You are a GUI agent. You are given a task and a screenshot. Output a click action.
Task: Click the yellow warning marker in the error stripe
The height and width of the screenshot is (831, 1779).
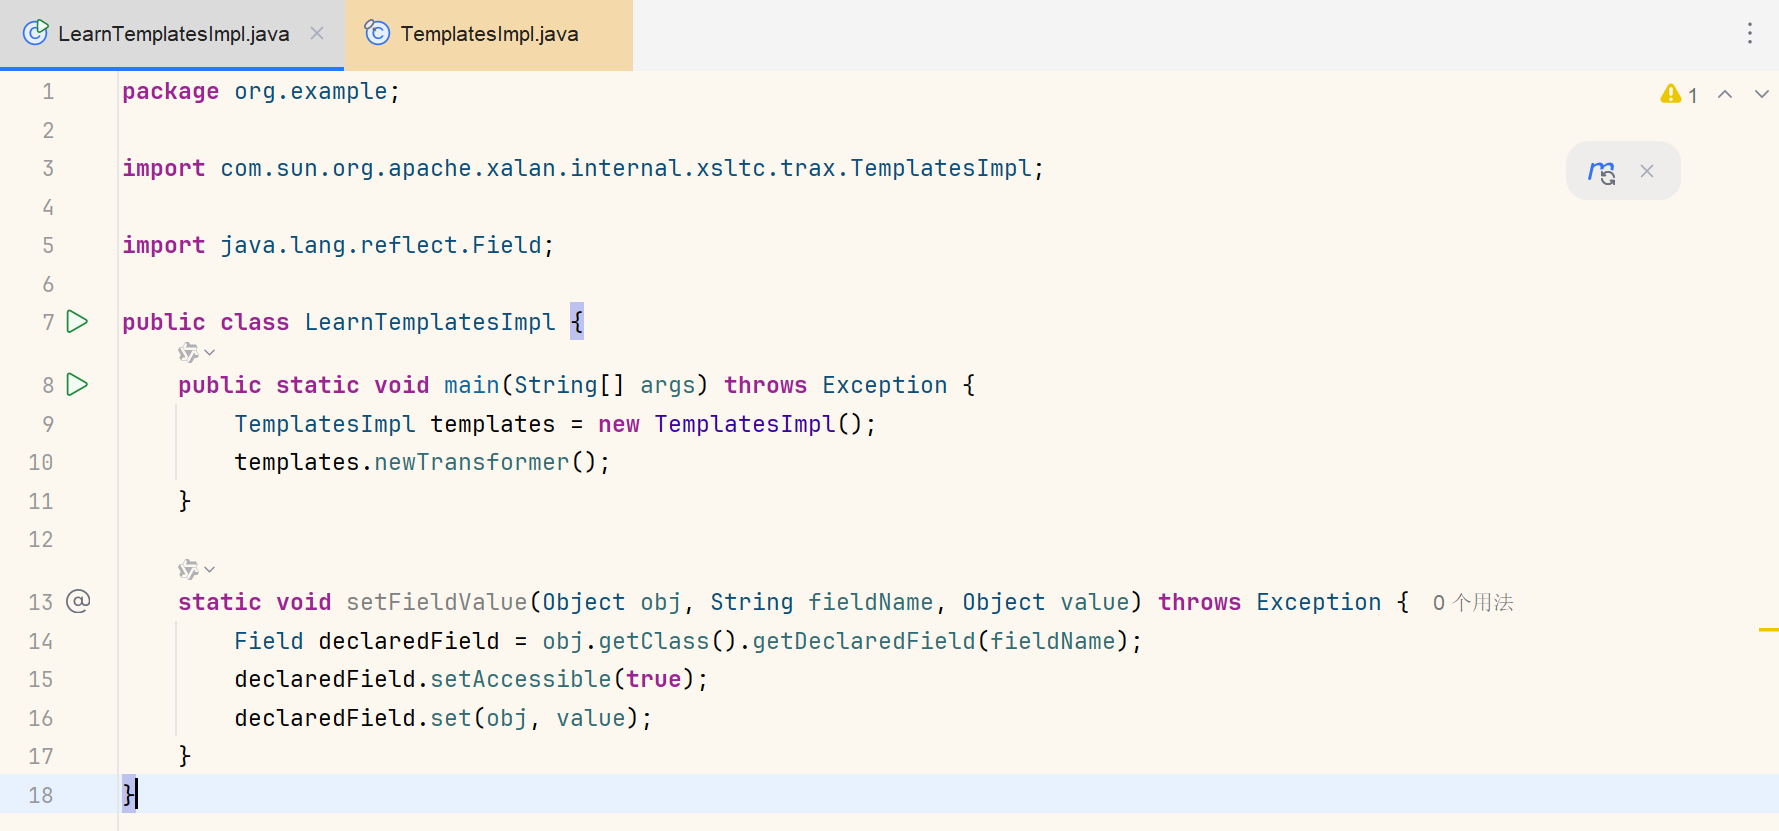click(1768, 630)
